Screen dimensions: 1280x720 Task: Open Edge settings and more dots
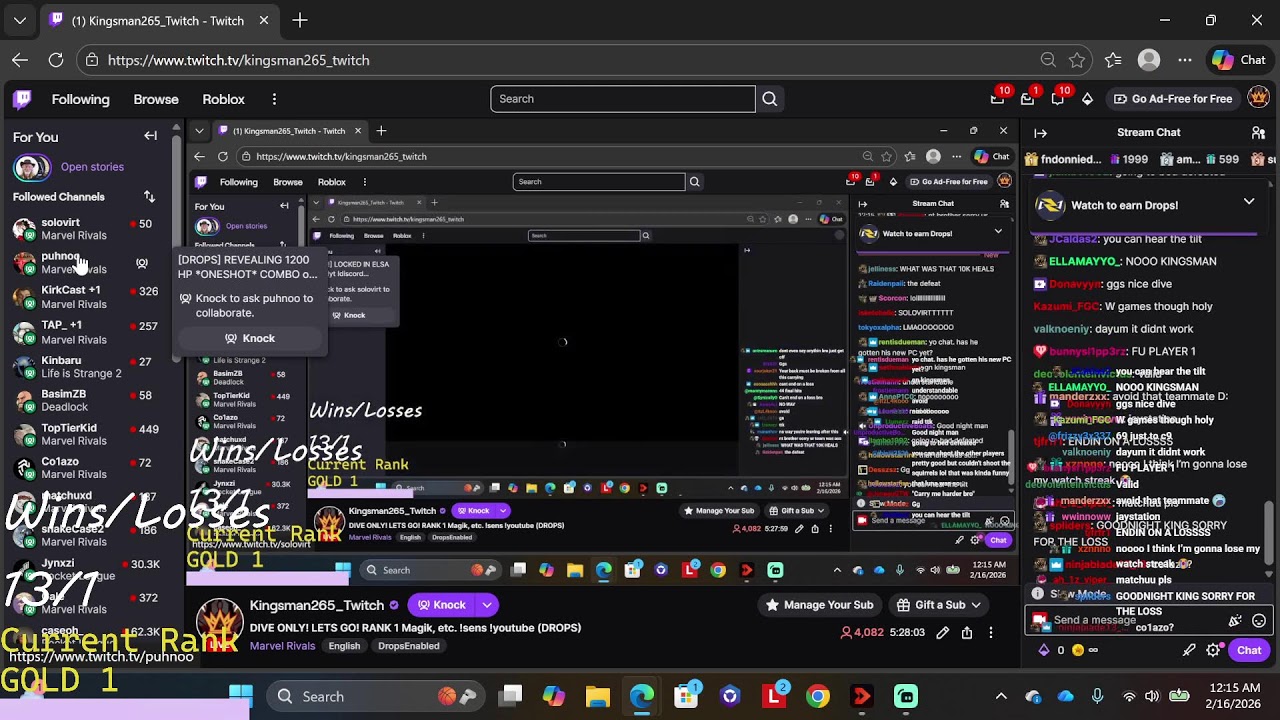[x=1185, y=60]
